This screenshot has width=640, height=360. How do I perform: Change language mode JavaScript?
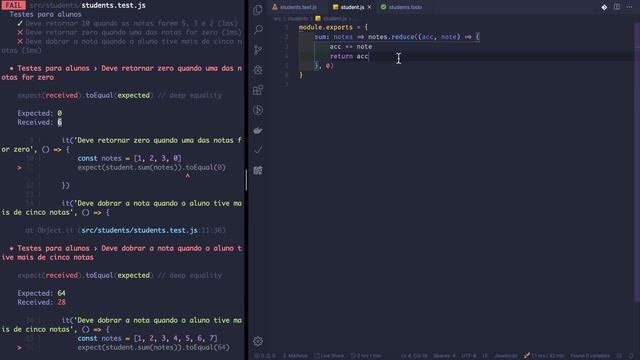(x=506, y=356)
